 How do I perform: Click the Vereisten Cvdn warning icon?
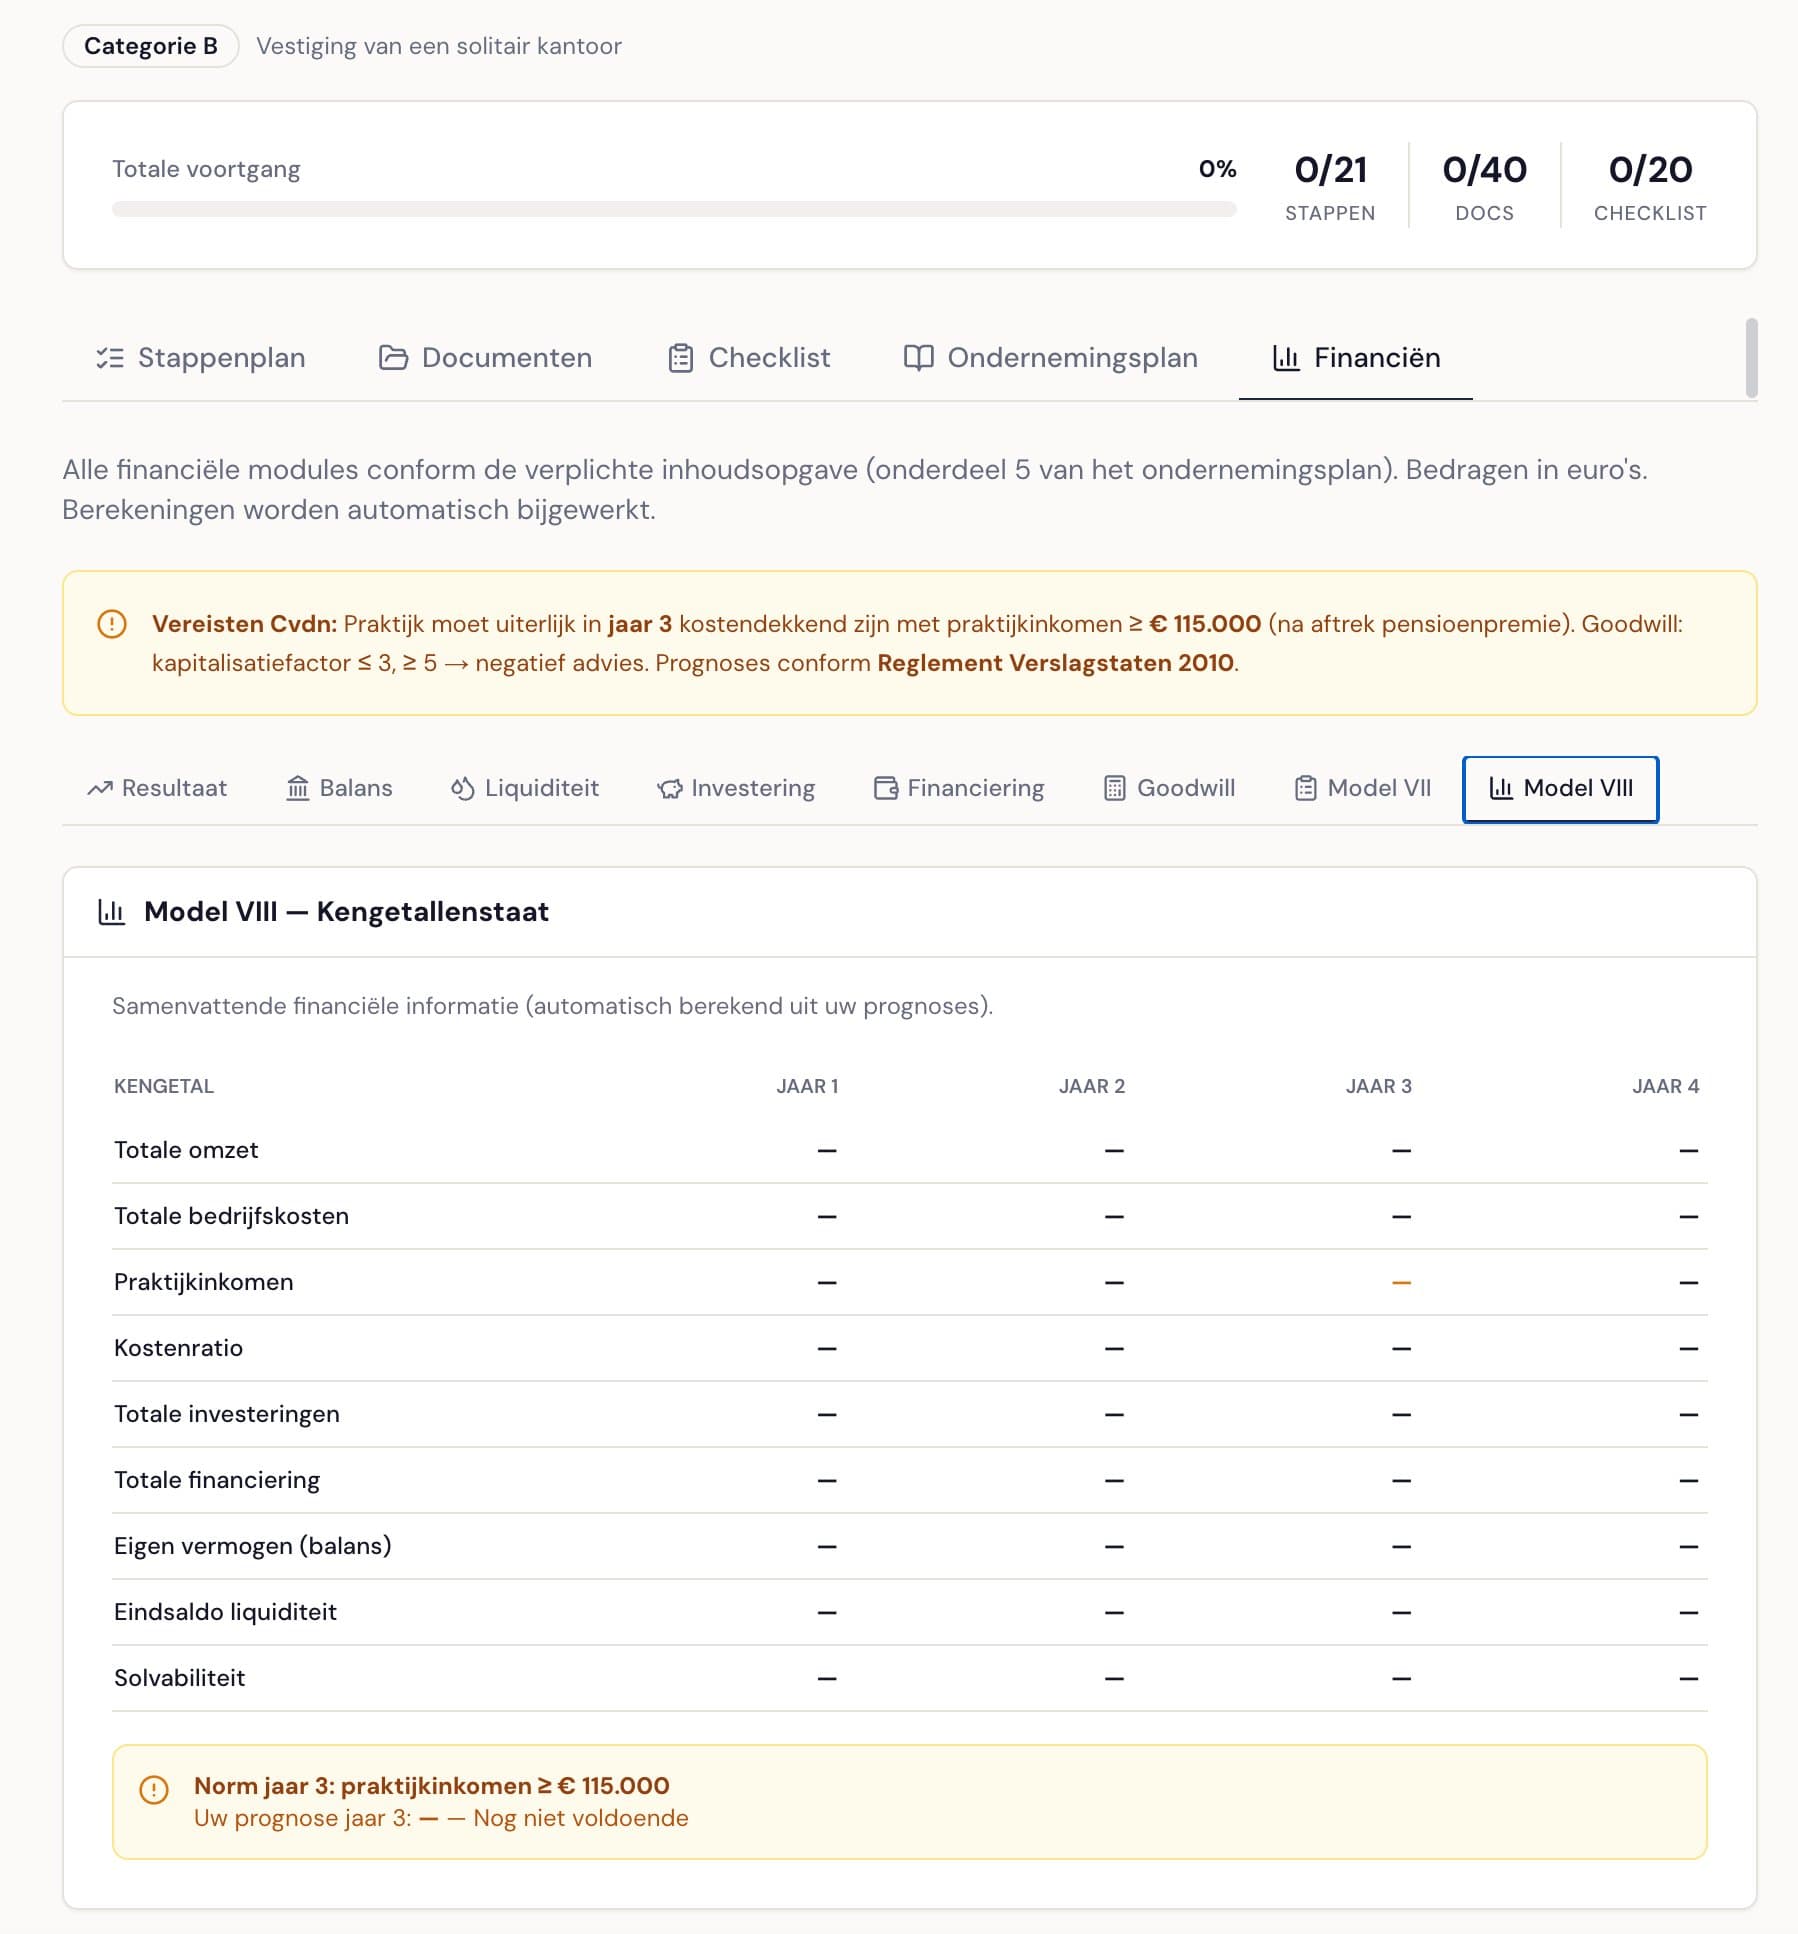[x=112, y=624]
